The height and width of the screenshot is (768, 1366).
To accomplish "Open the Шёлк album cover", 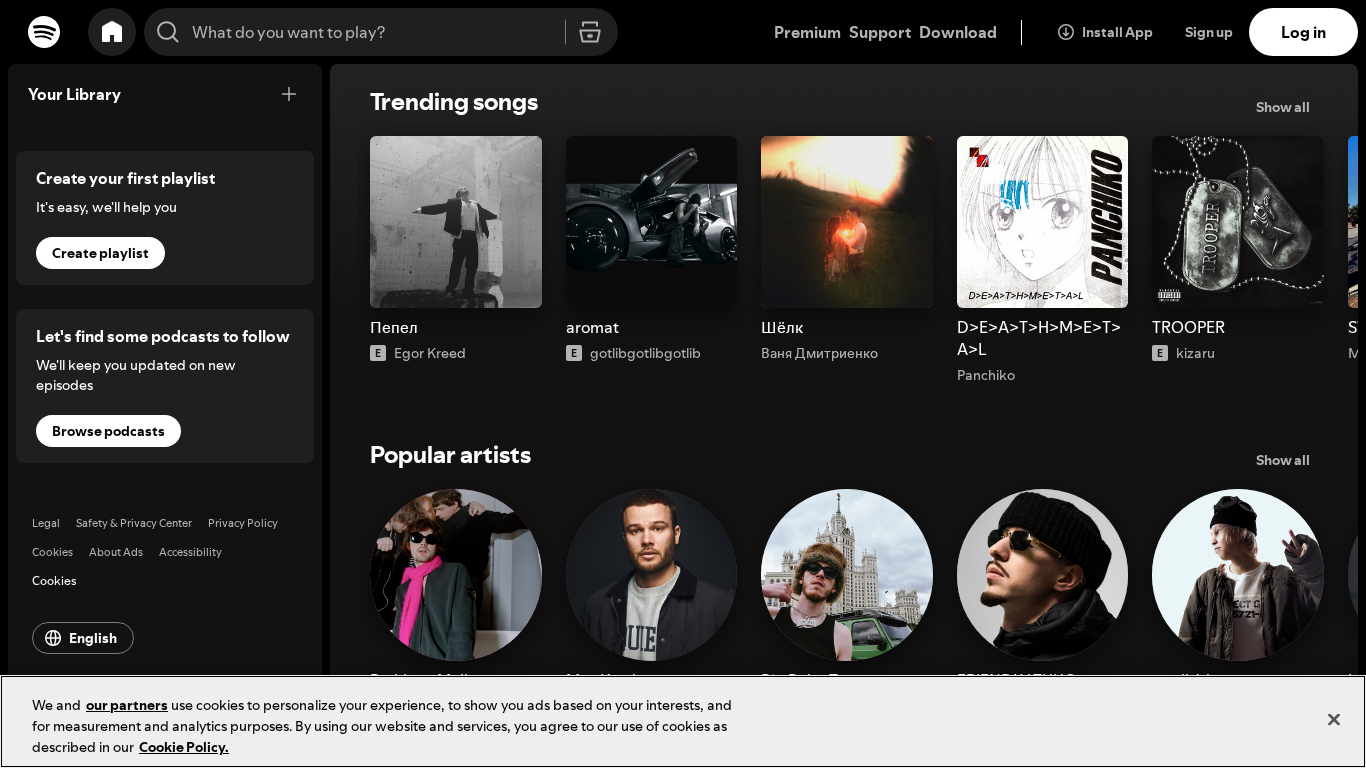I will (x=847, y=222).
